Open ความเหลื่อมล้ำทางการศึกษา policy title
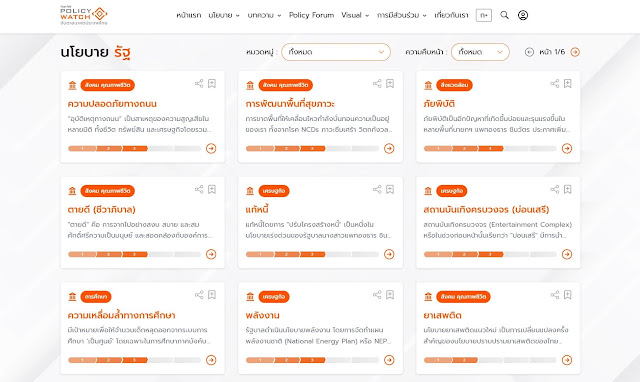Image resolution: width=640 pixels, height=382 pixels. point(121,315)
